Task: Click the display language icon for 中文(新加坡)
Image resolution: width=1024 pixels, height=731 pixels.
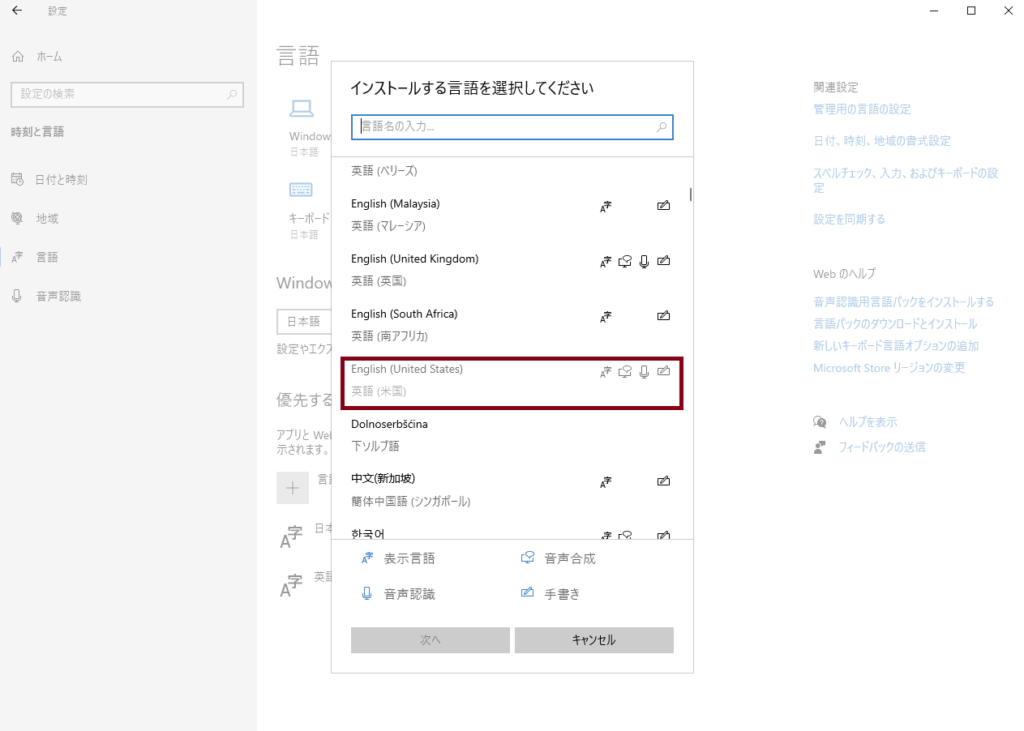Action: (605, 482)
